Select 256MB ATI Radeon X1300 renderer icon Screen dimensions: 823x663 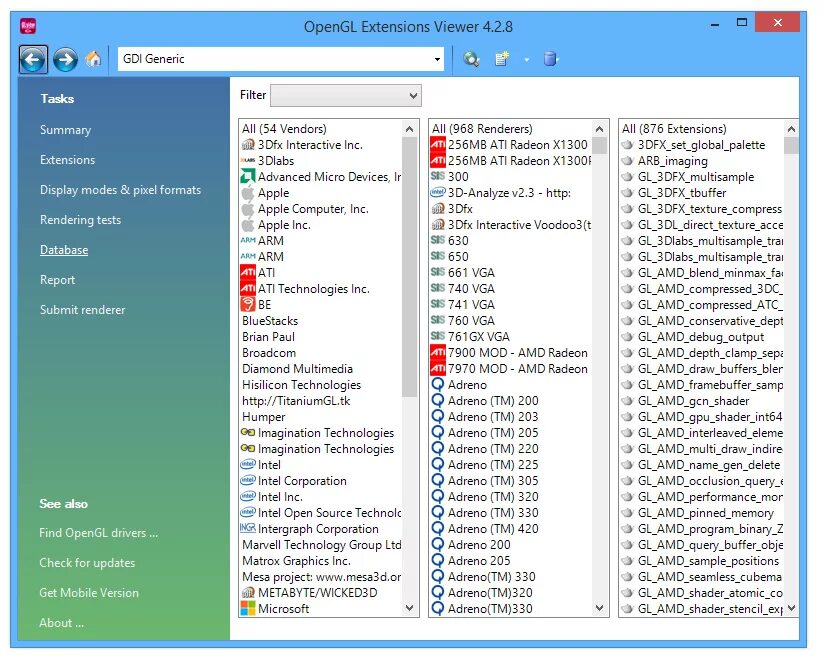[x=438, y=144]
